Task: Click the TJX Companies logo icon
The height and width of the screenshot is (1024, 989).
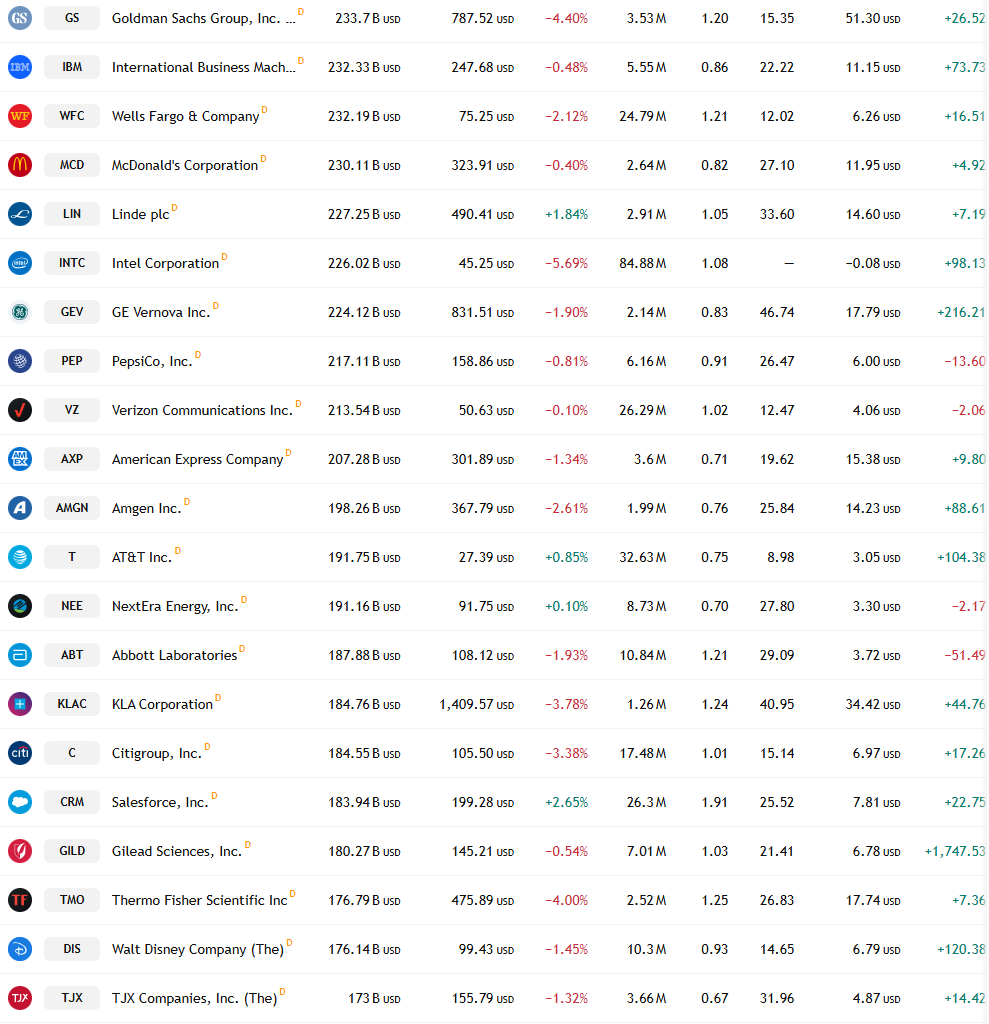Action: [x=20, y=998]
